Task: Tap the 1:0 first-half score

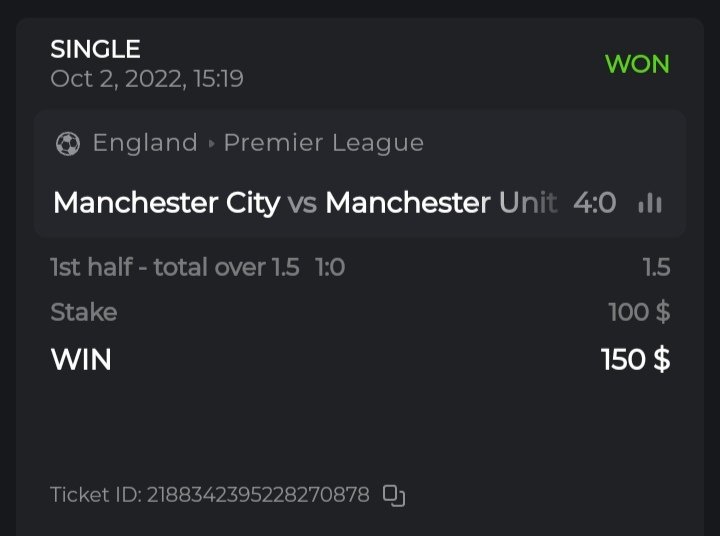Action: coord(330,268)
